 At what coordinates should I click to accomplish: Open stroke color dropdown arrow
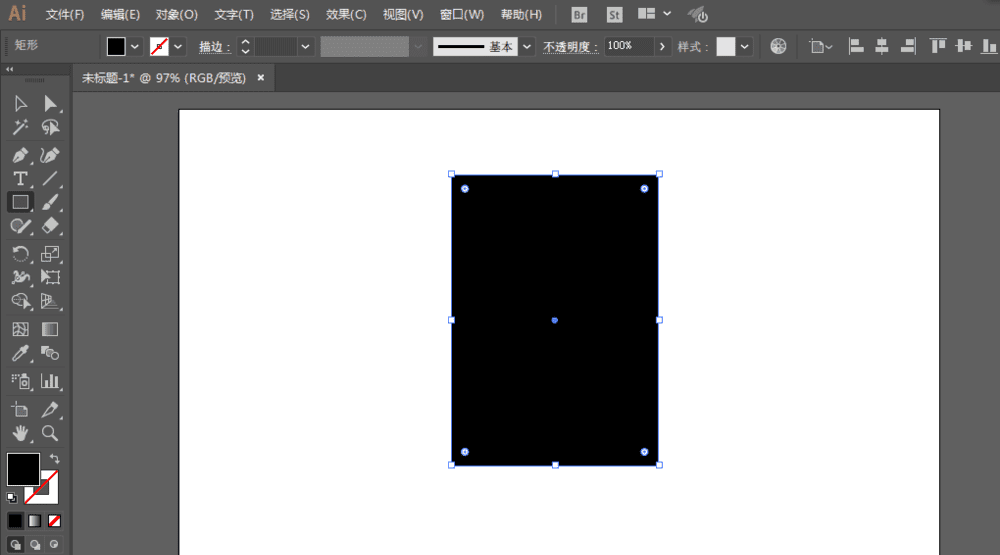178,47
